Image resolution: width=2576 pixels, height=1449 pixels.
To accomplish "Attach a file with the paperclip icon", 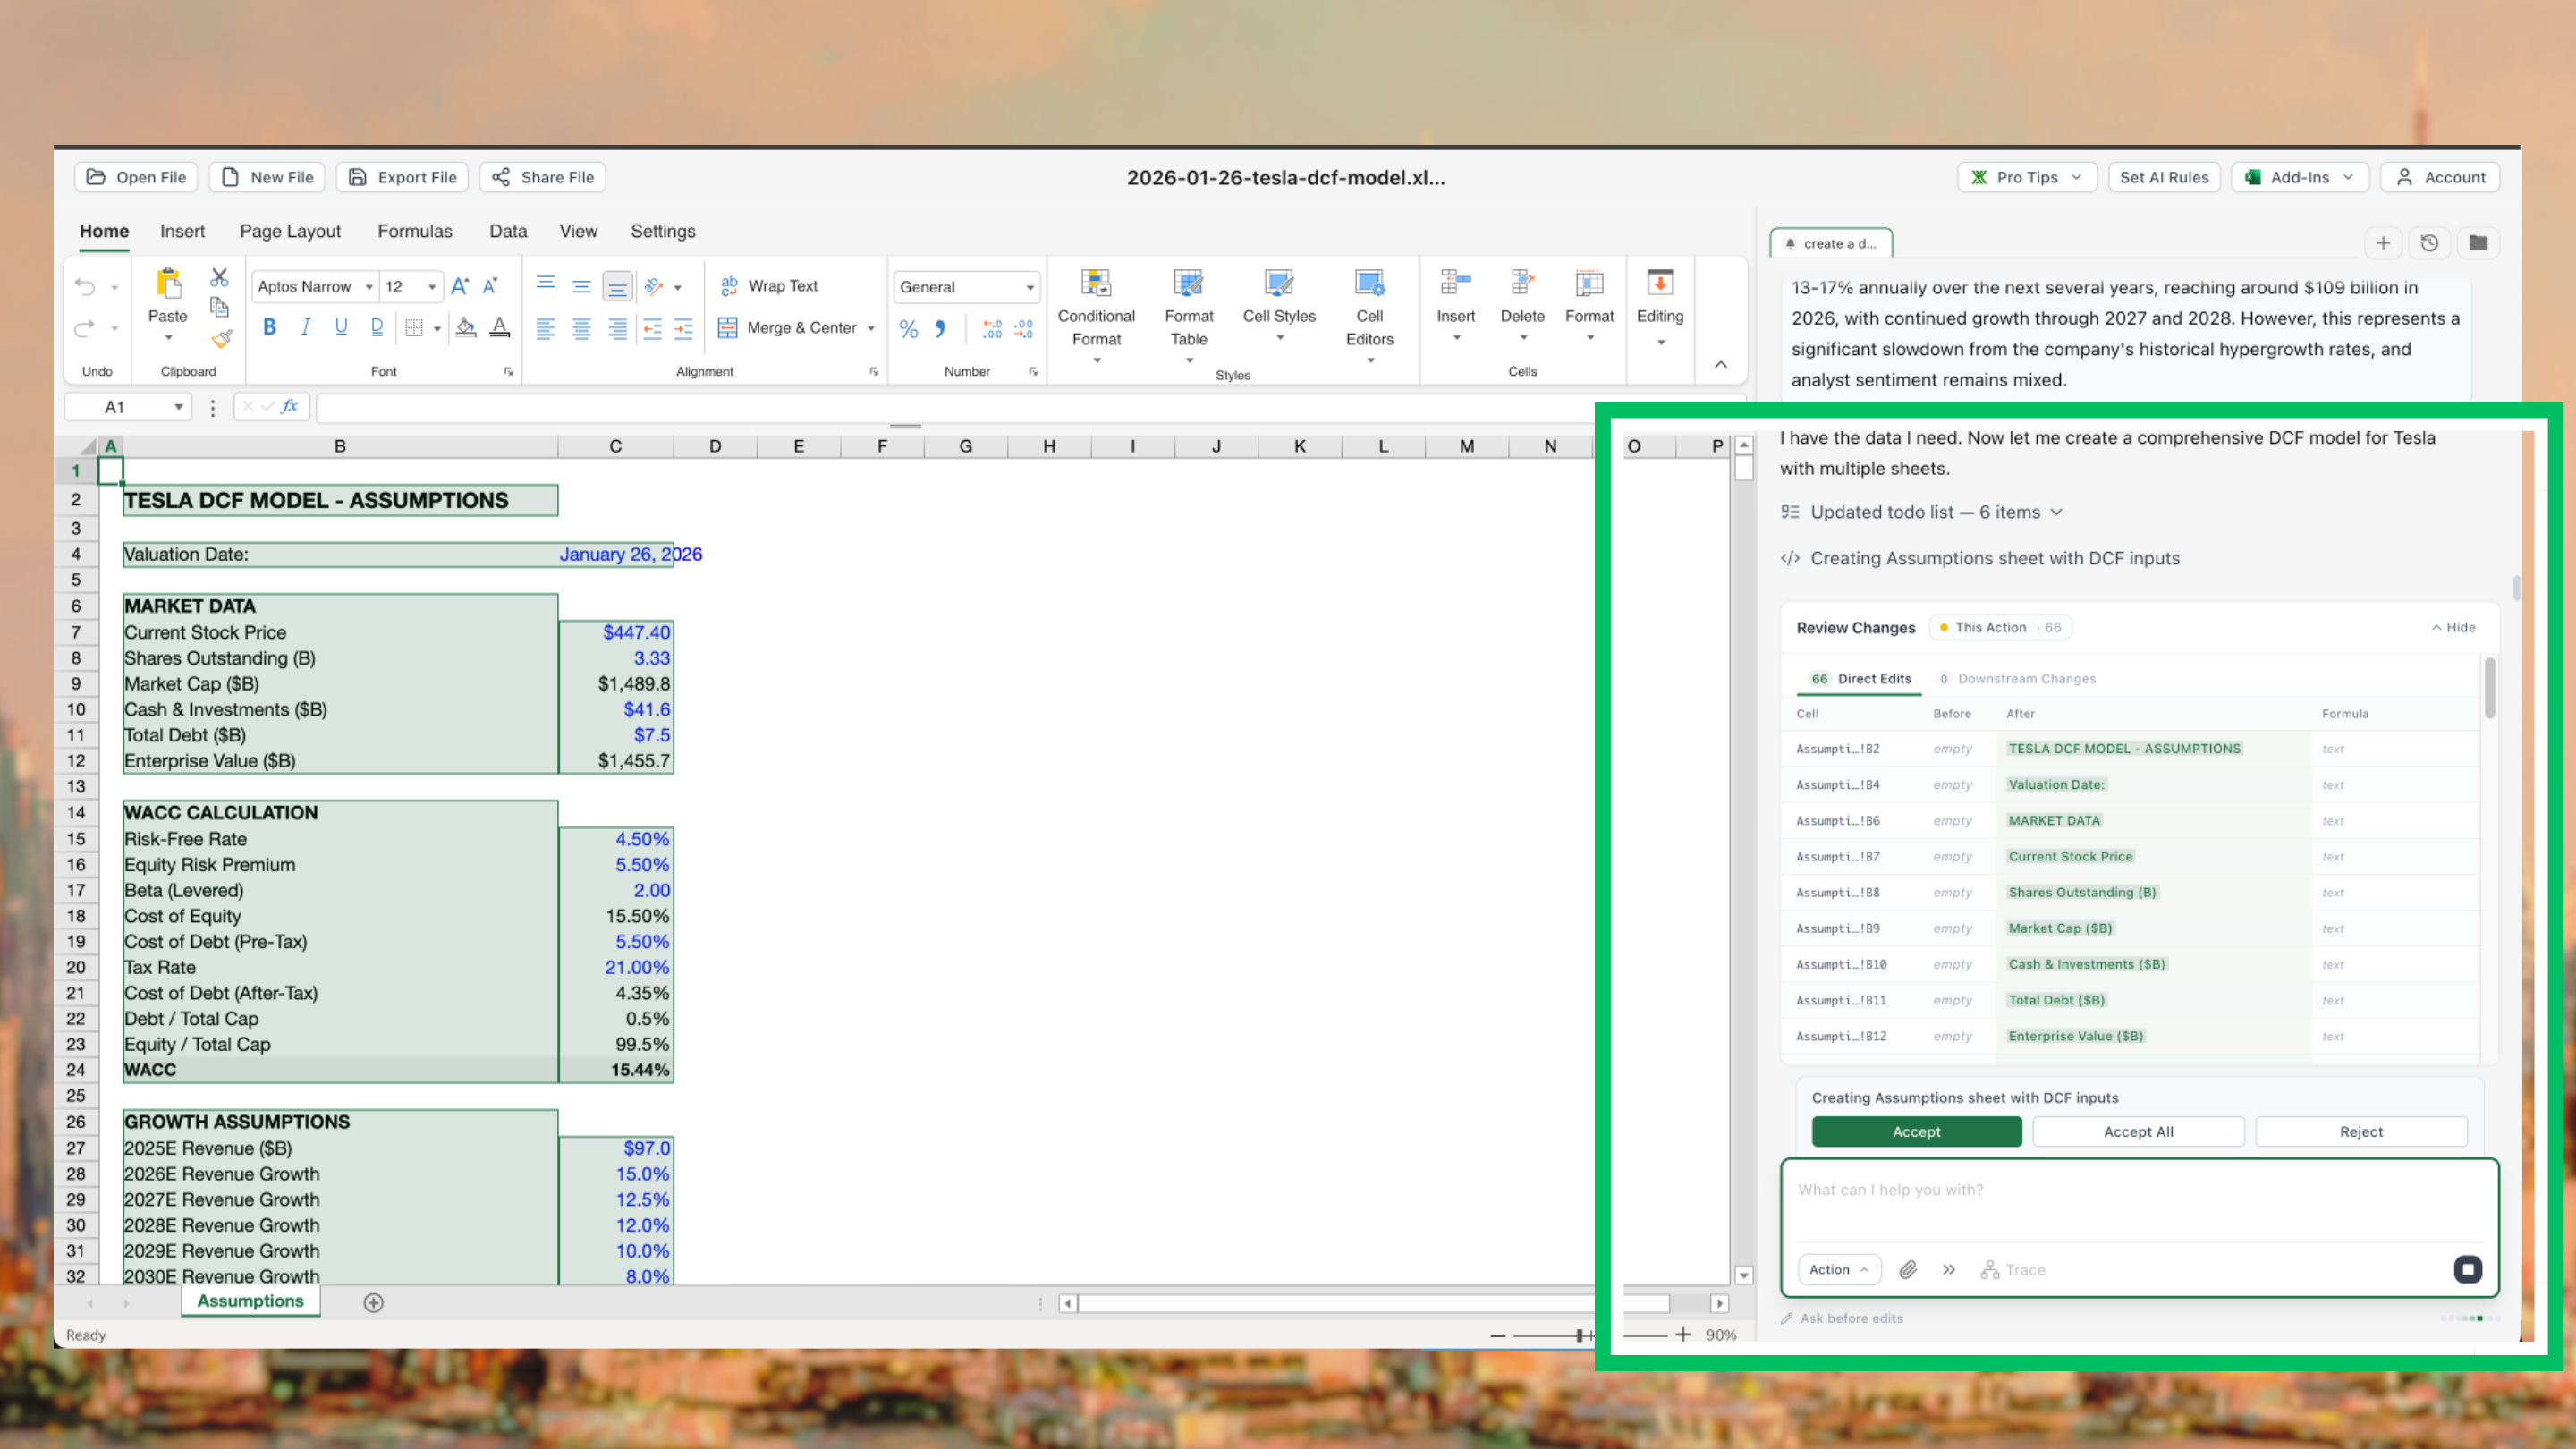I will 1908,1269.
